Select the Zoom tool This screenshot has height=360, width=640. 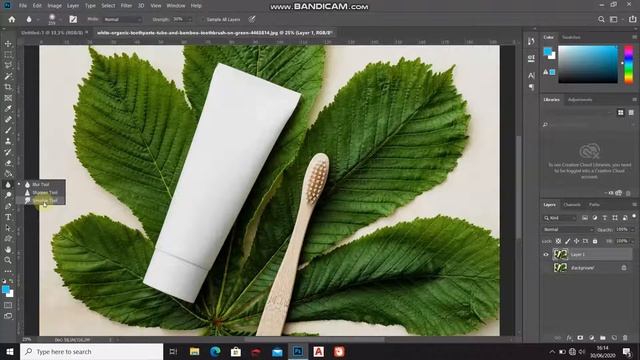pyautogui.click(x=8, y=260)
